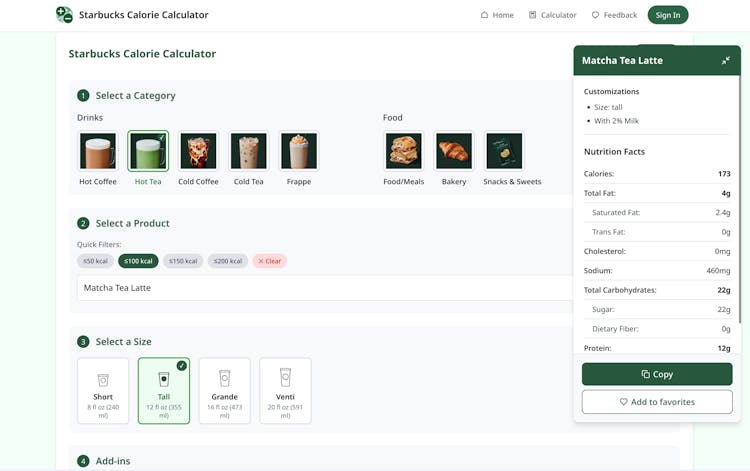Click the Sodium 460mg value
The image size is (750, 471).
click(718, 271)
